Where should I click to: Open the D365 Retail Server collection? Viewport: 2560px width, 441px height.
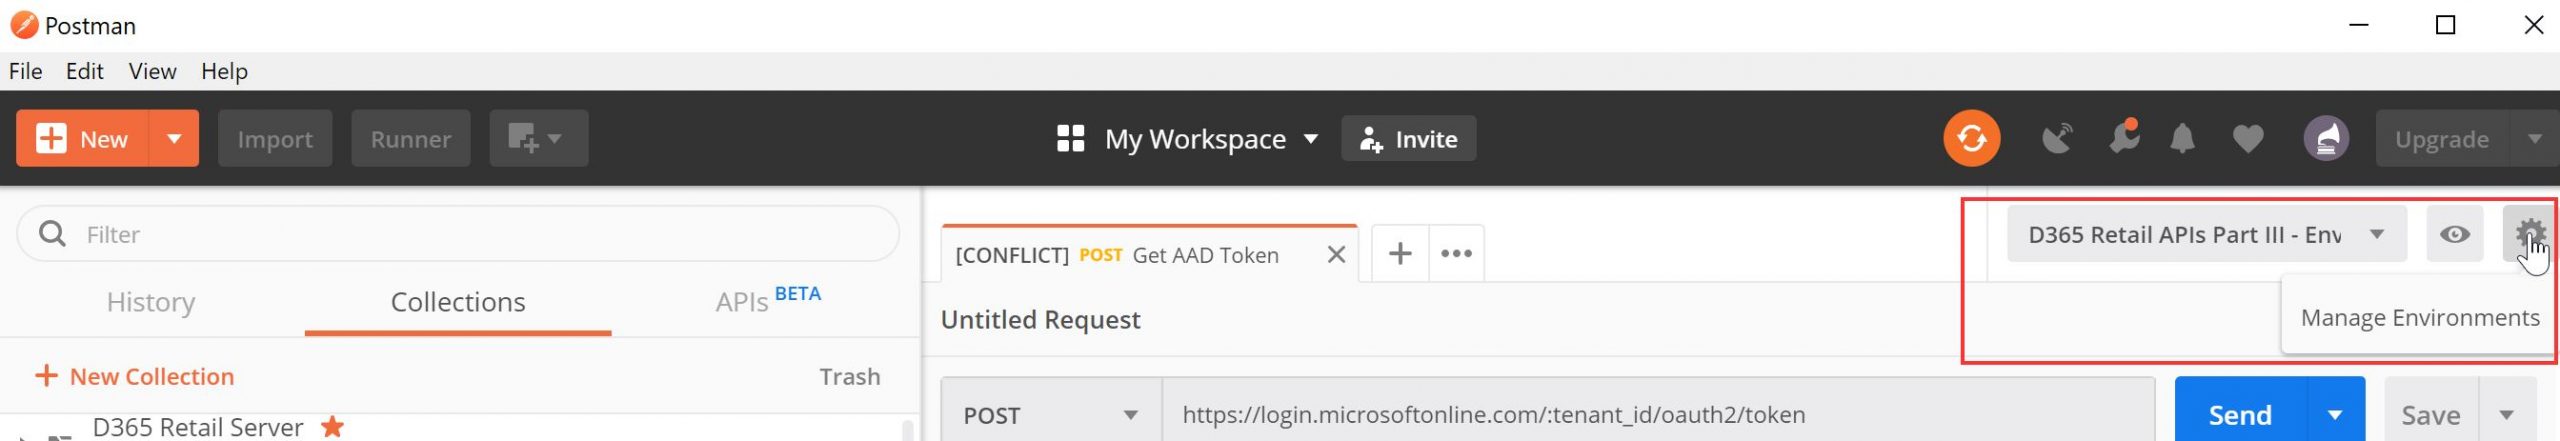pyautogui.click(x=197, y=427)
